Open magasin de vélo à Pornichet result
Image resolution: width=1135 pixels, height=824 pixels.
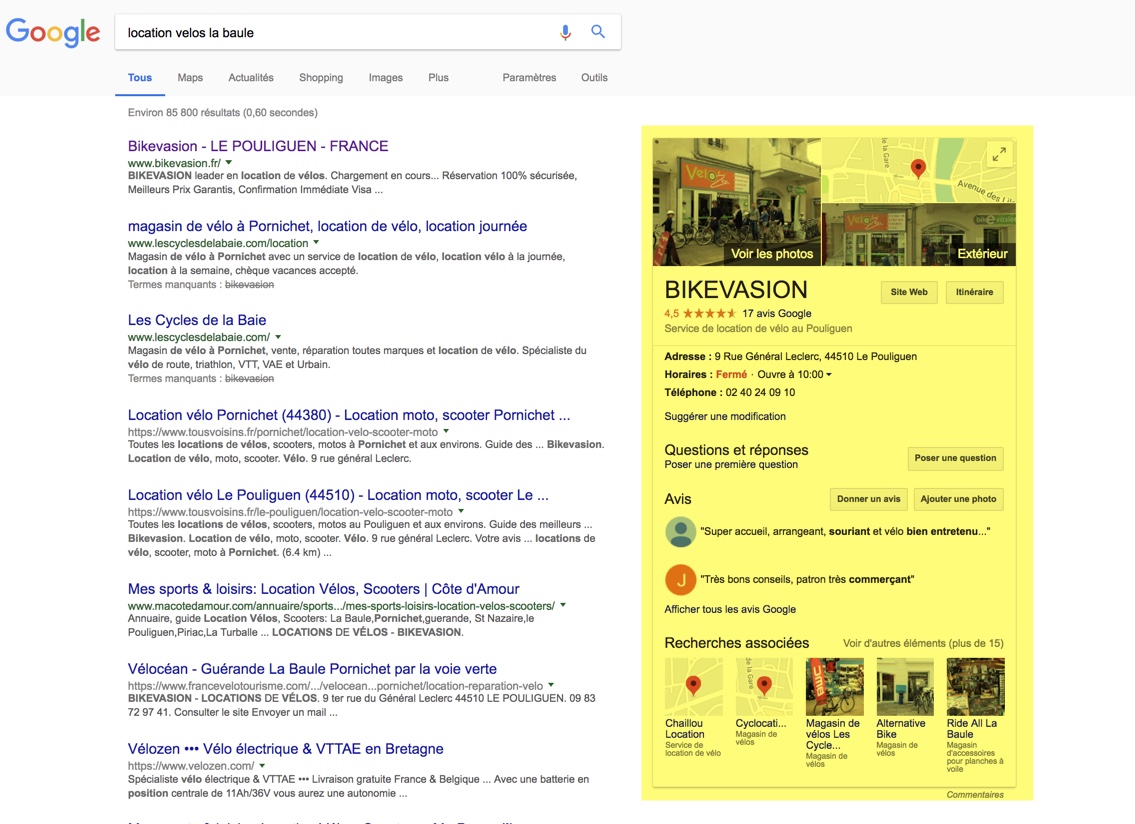coord(327,226)
